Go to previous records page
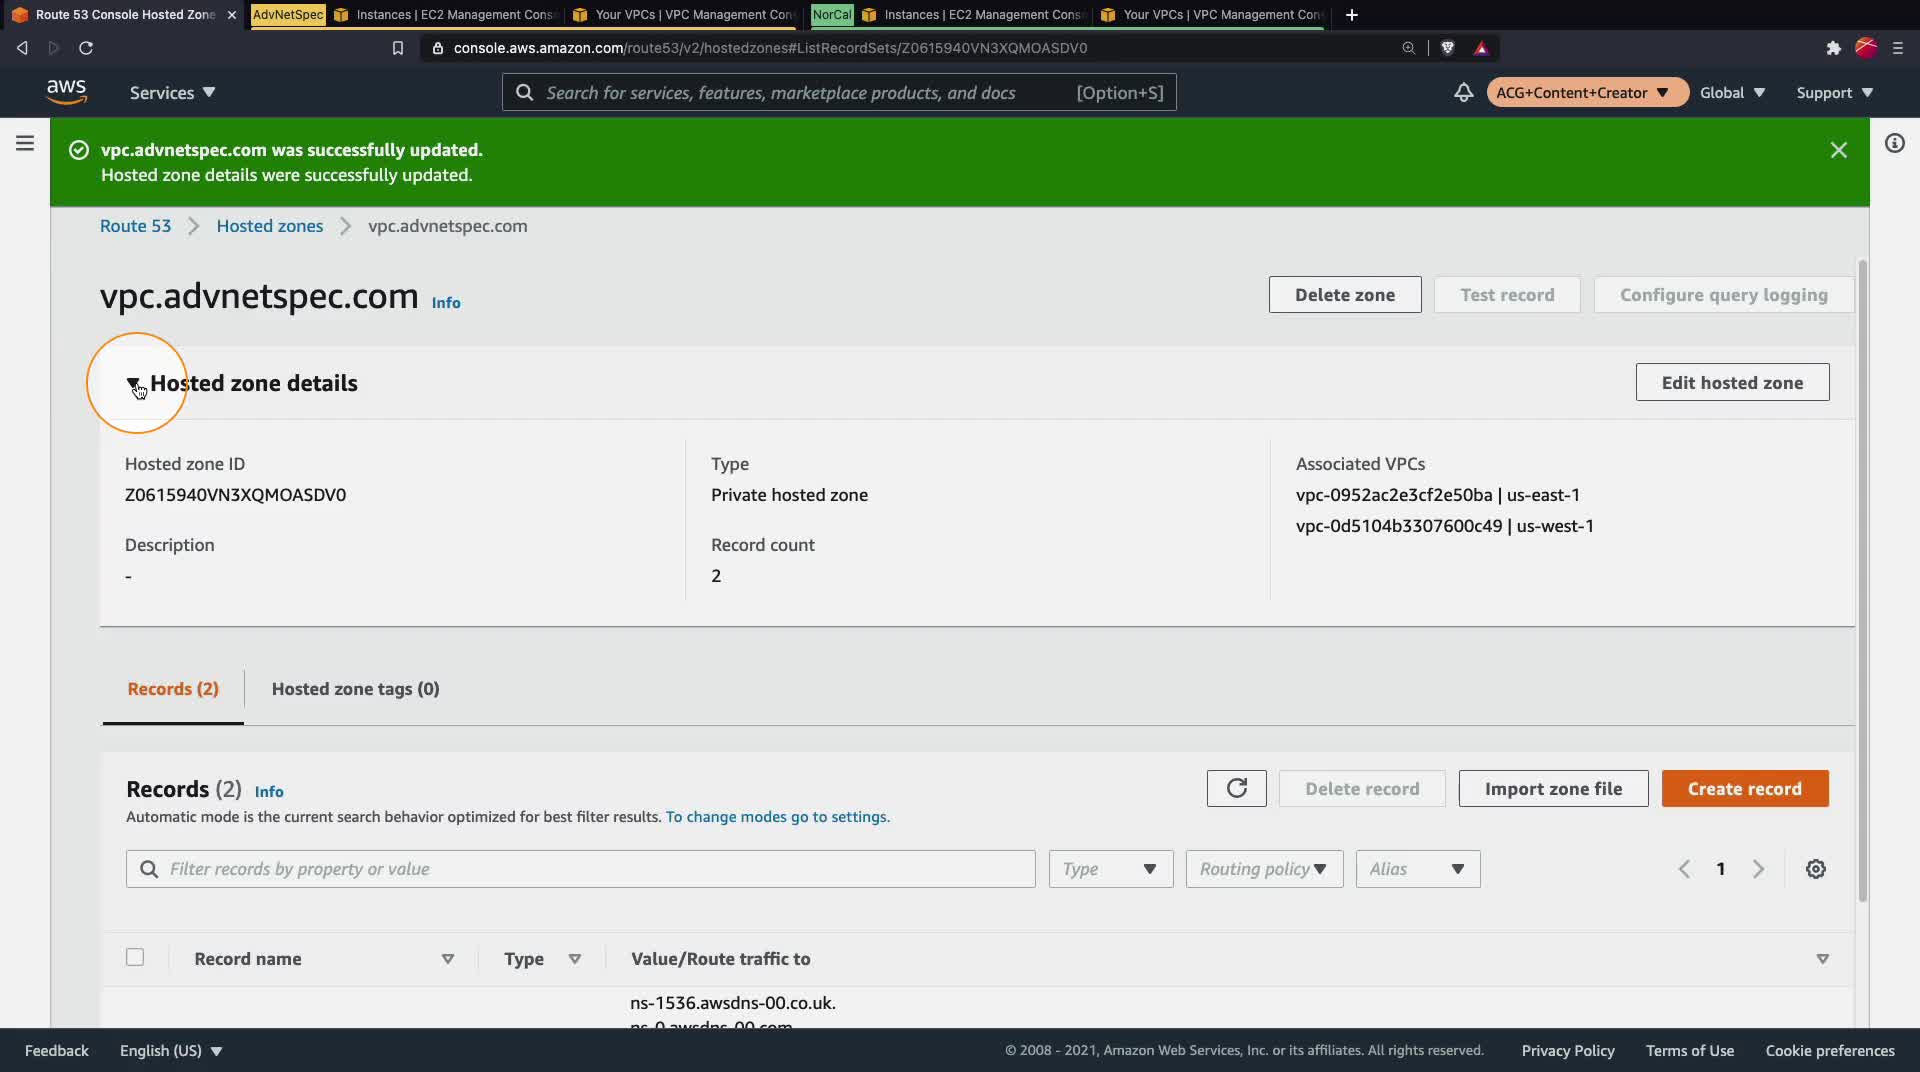Image resolution: width=1920 pixels, height=1072 pixels. 1684,869
